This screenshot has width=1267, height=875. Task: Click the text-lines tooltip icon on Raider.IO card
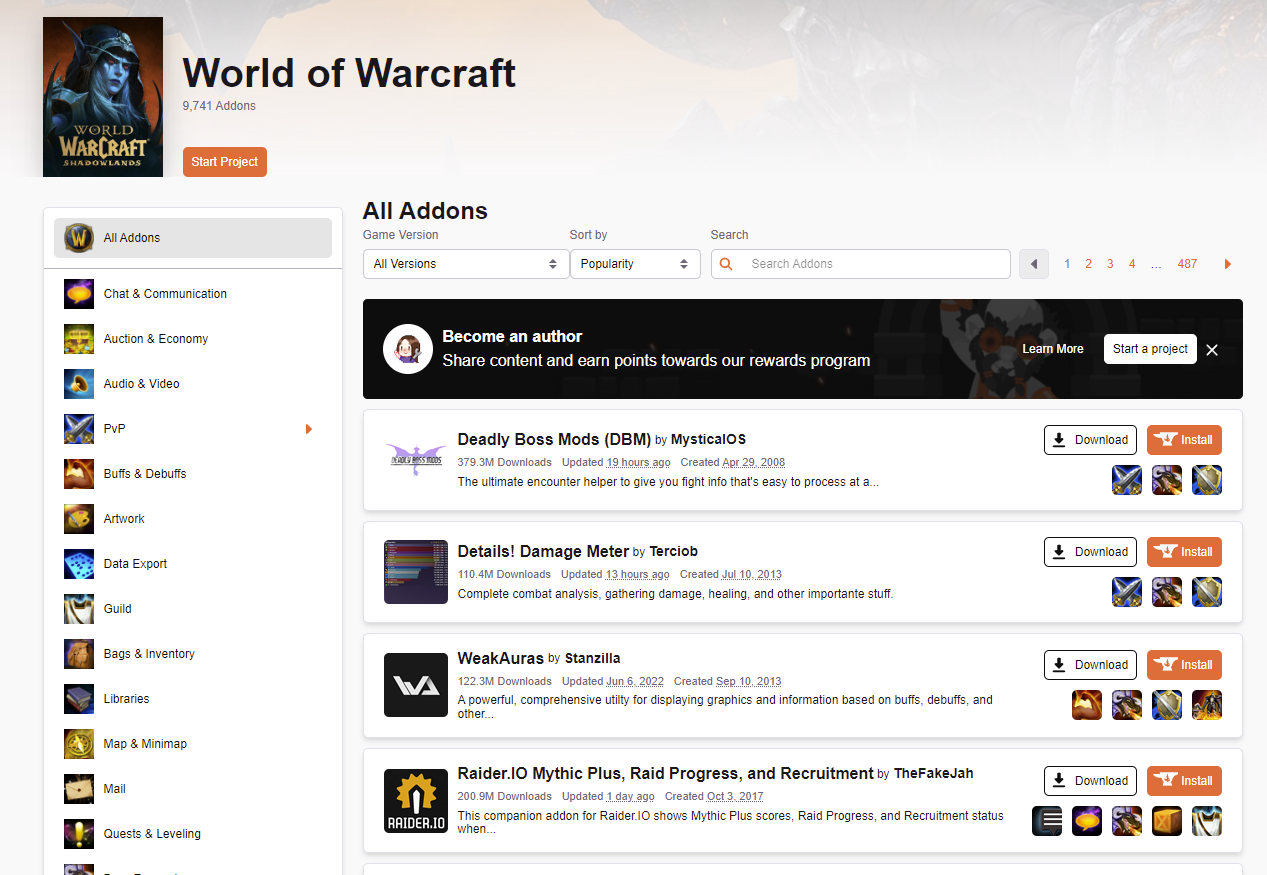coord(1047,821)
